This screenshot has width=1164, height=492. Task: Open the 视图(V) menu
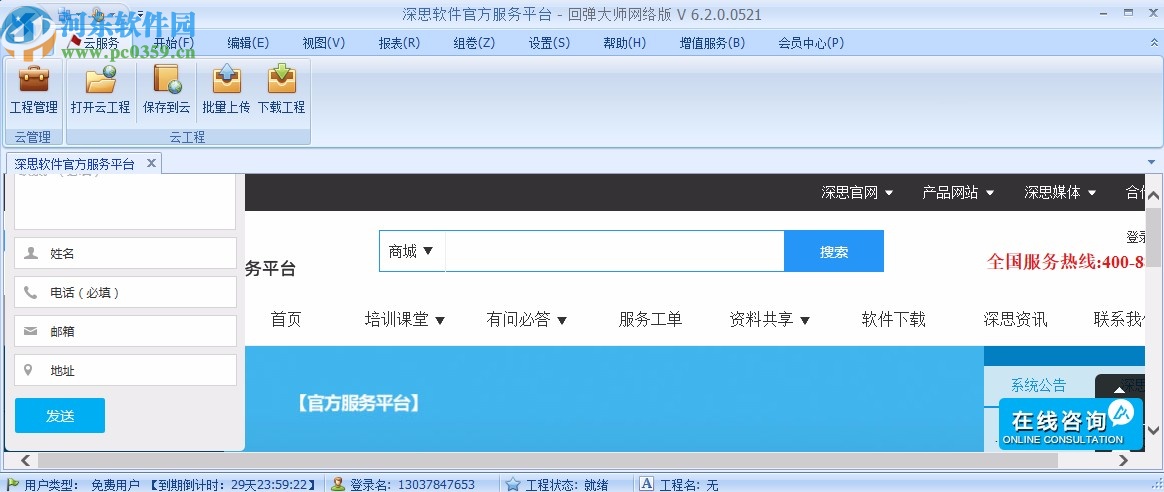tap(324, 43)
